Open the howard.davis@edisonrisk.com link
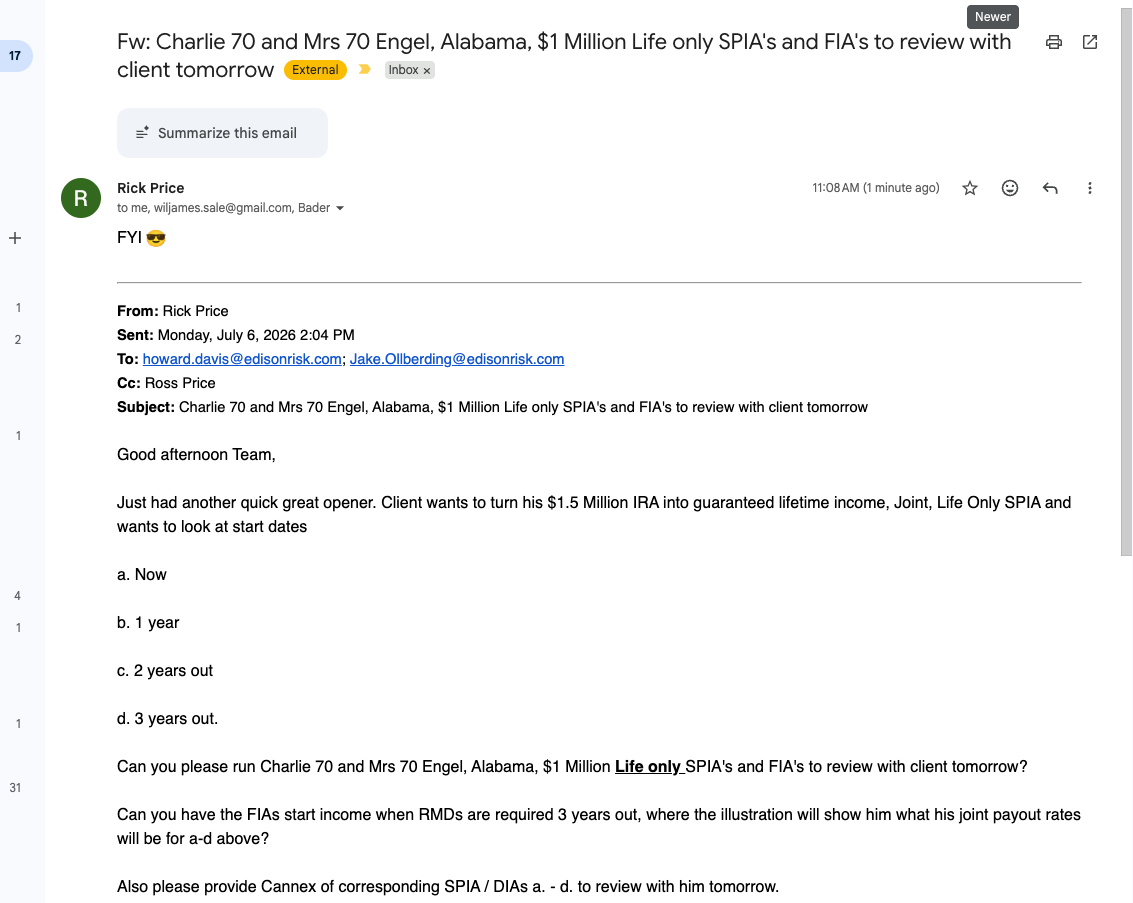 (x=242, y=359)
